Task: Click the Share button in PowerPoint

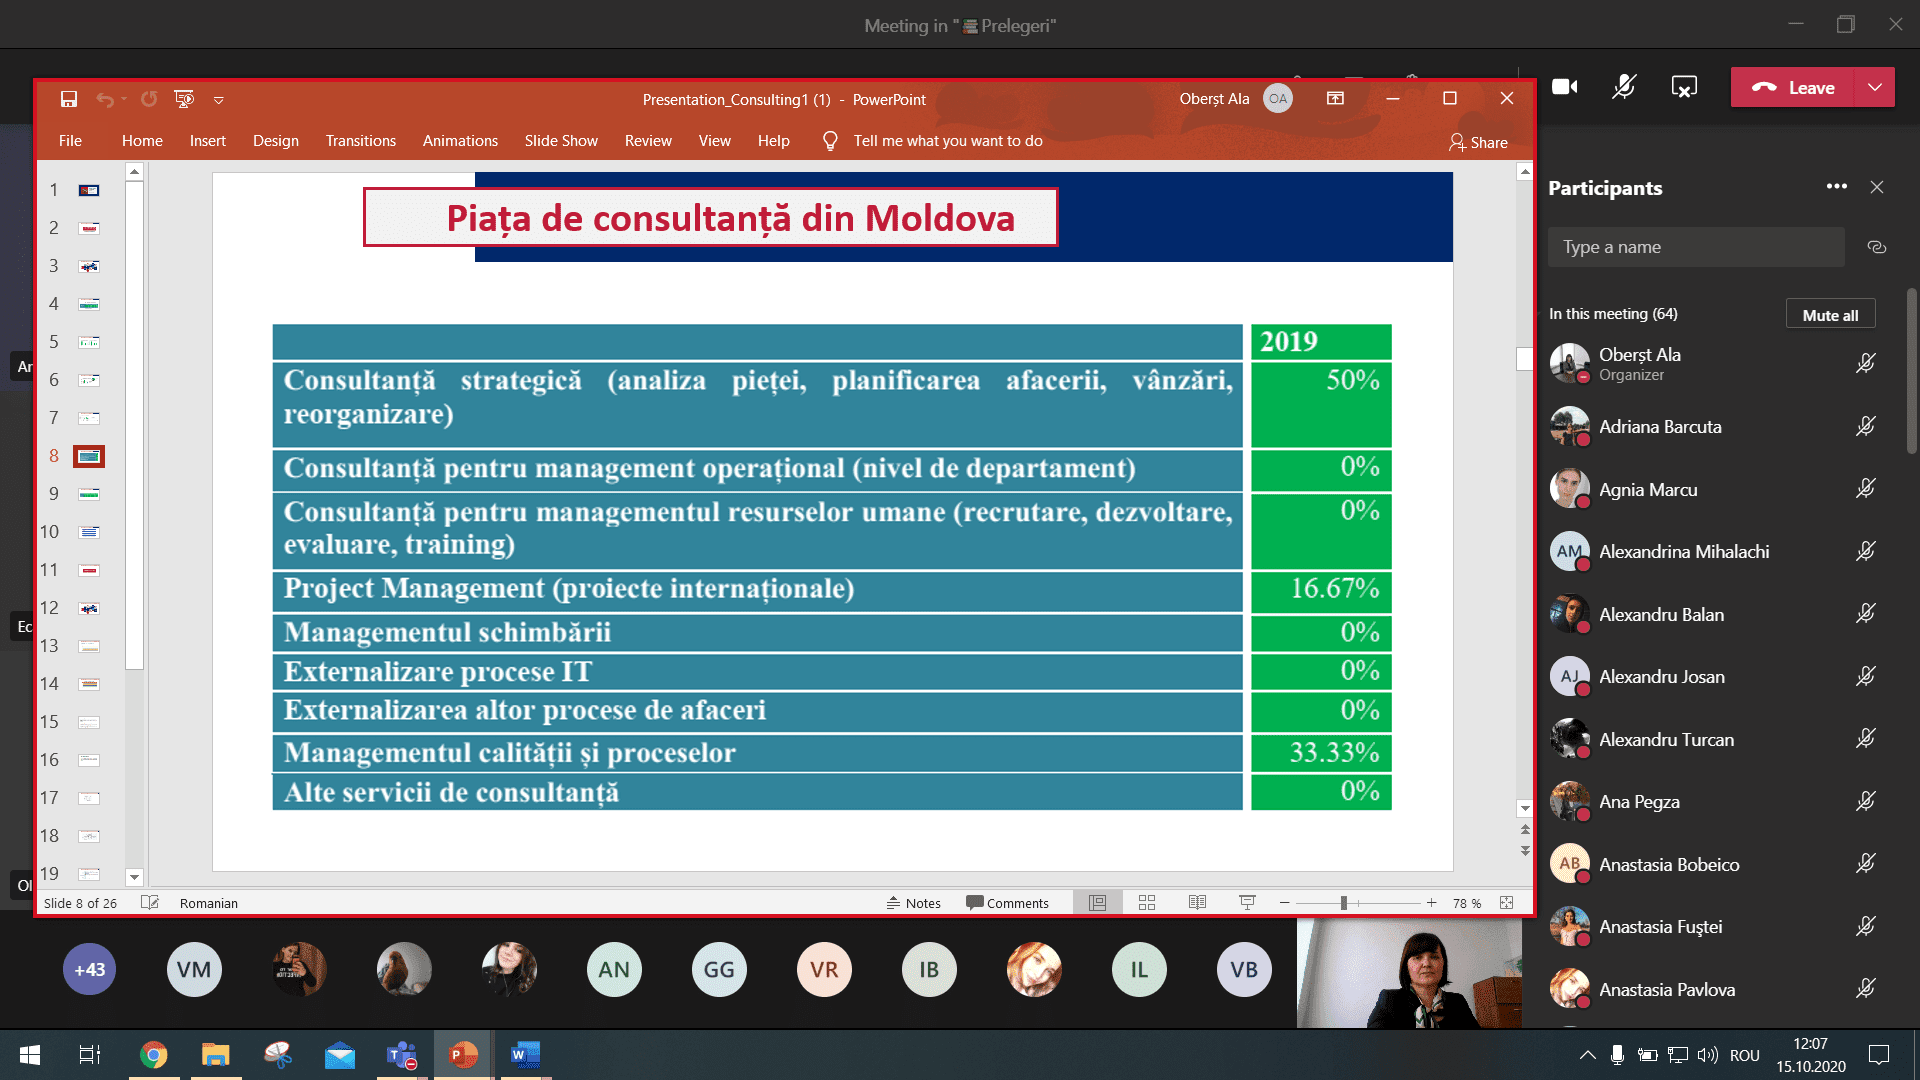Action: tap(1478, 142)
